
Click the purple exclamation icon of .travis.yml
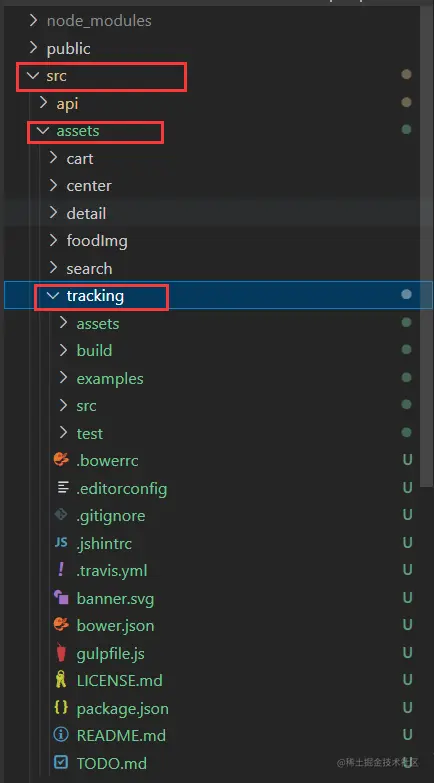pos(61,570)
